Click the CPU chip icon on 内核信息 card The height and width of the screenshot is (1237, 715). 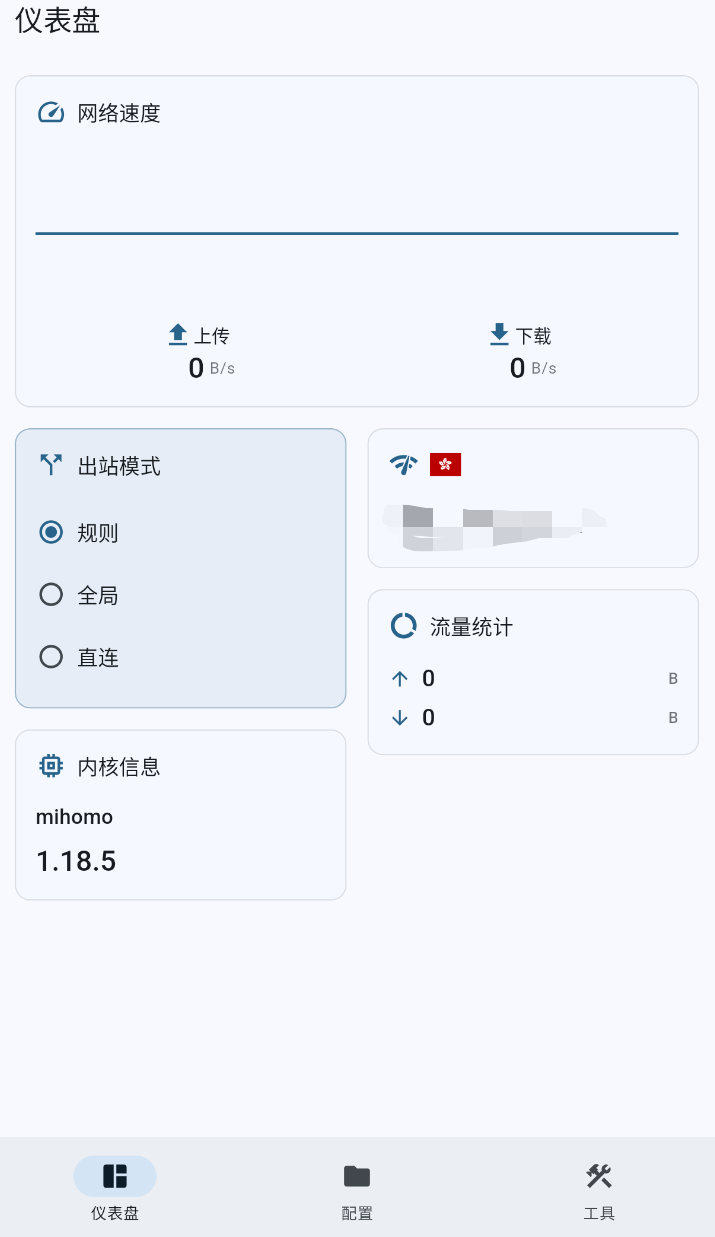pyautogui.click(x=50, y=766)
